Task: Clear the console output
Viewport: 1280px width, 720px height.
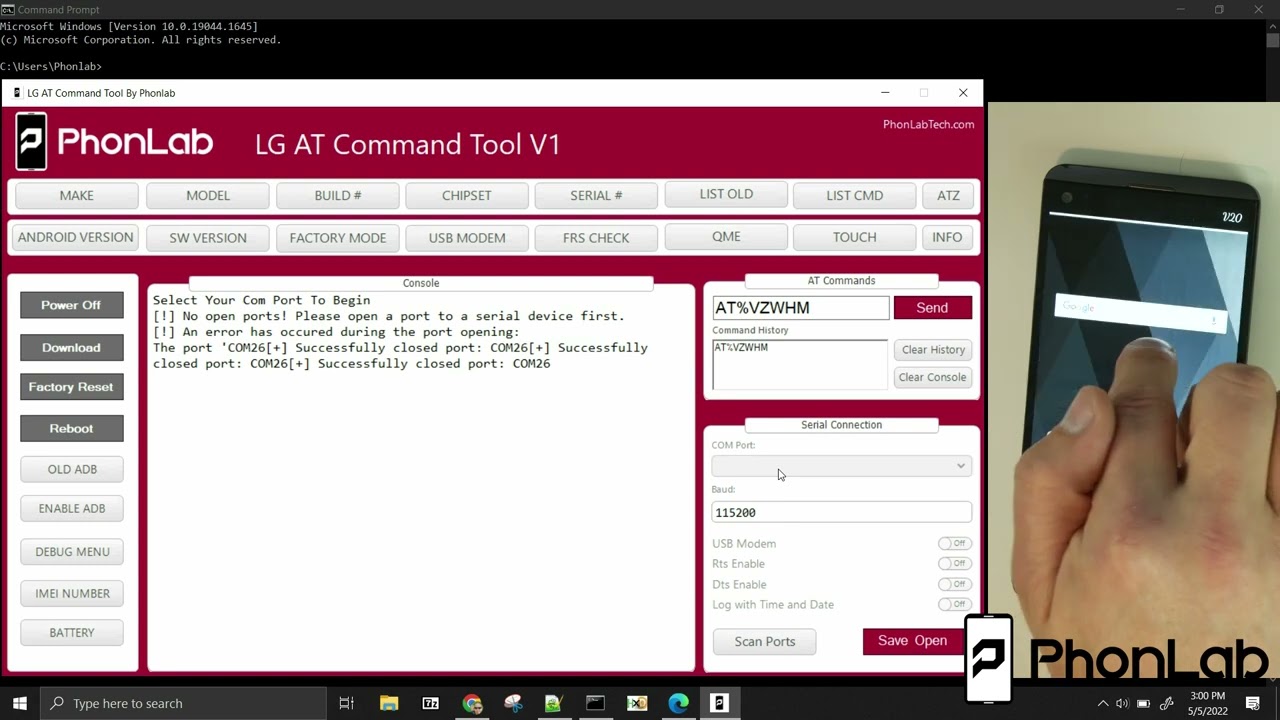Action: (x=932, y=377)
